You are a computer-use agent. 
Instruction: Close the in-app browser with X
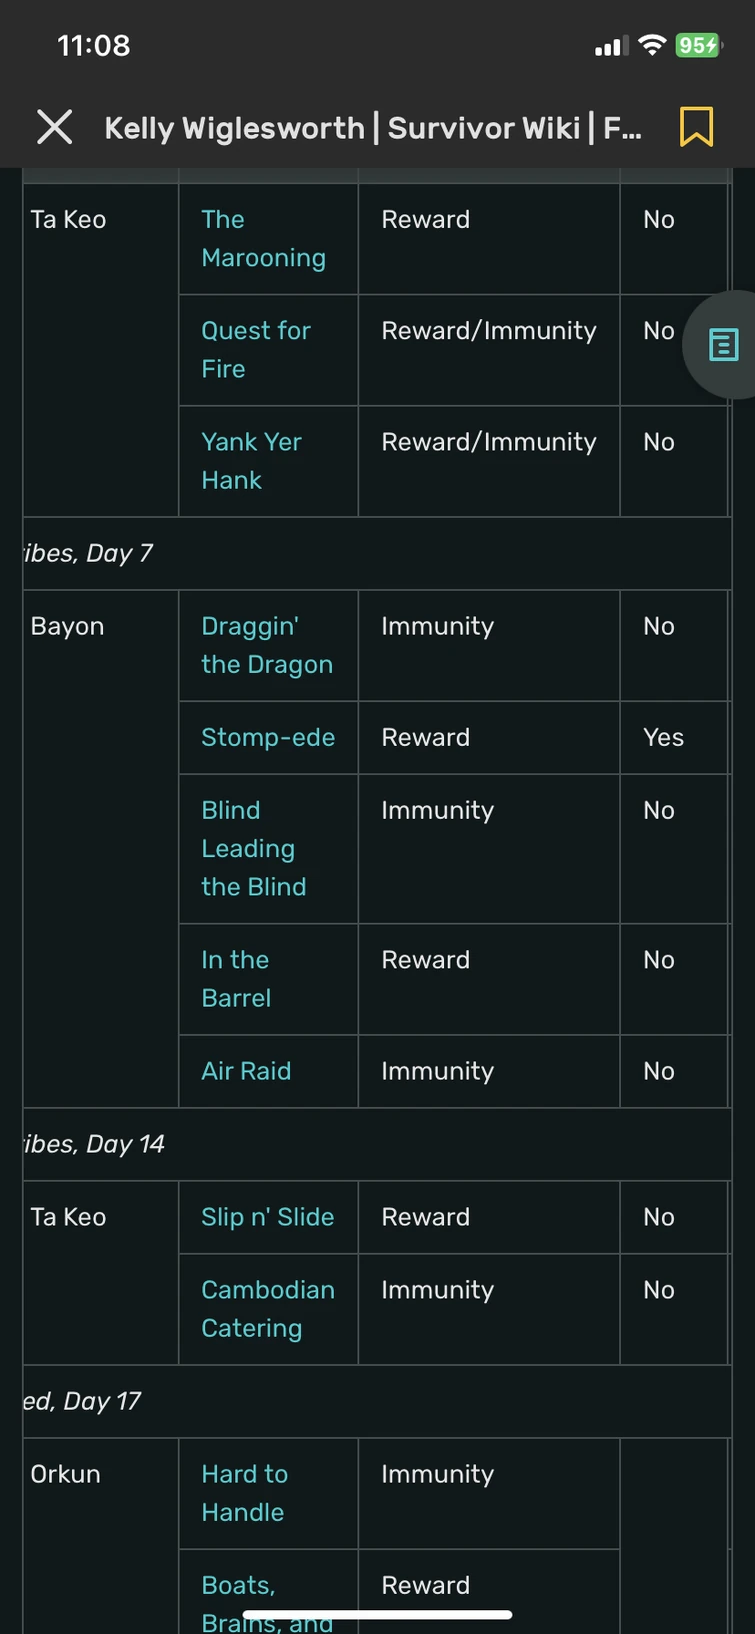[55, 127]
